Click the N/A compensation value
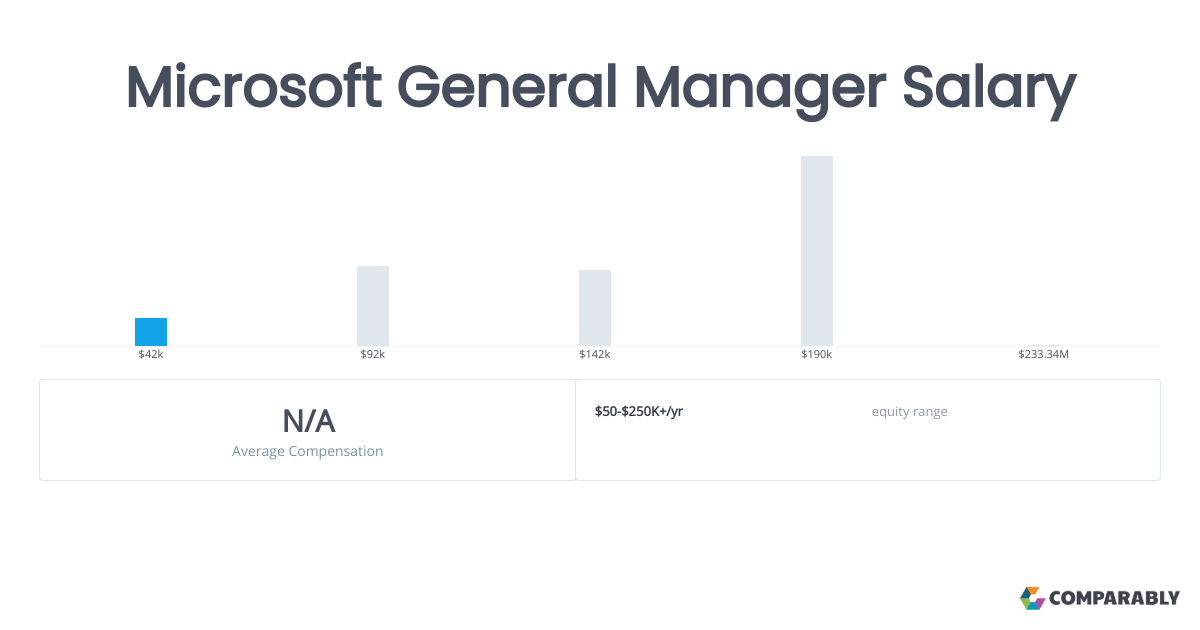The image size is (1200, 630). coord(308,421)
